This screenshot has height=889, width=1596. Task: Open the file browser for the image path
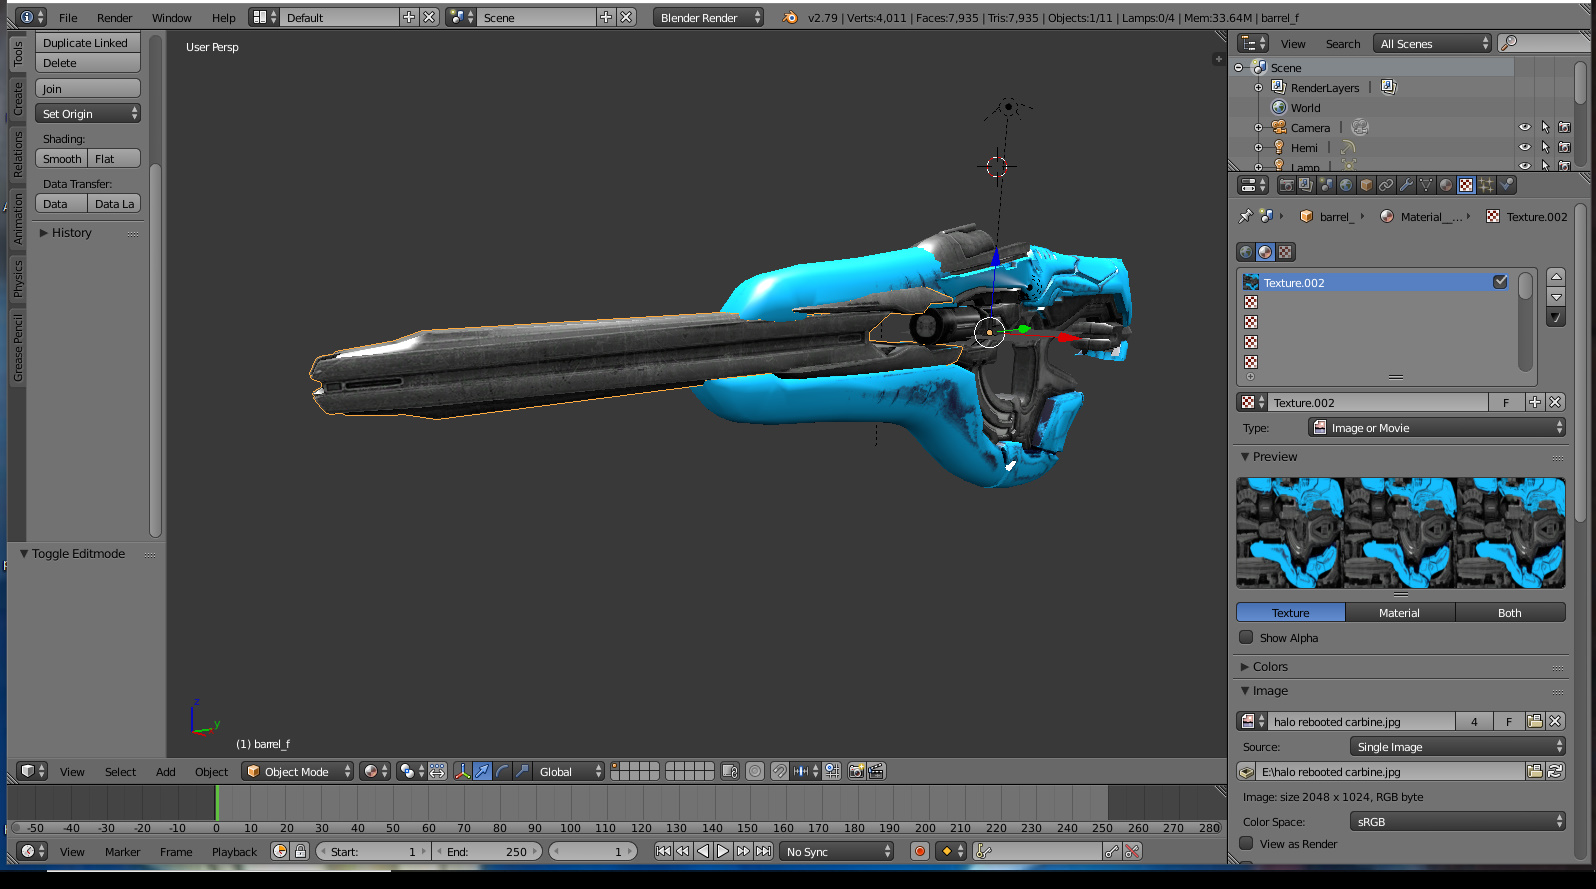point(1535,771)
